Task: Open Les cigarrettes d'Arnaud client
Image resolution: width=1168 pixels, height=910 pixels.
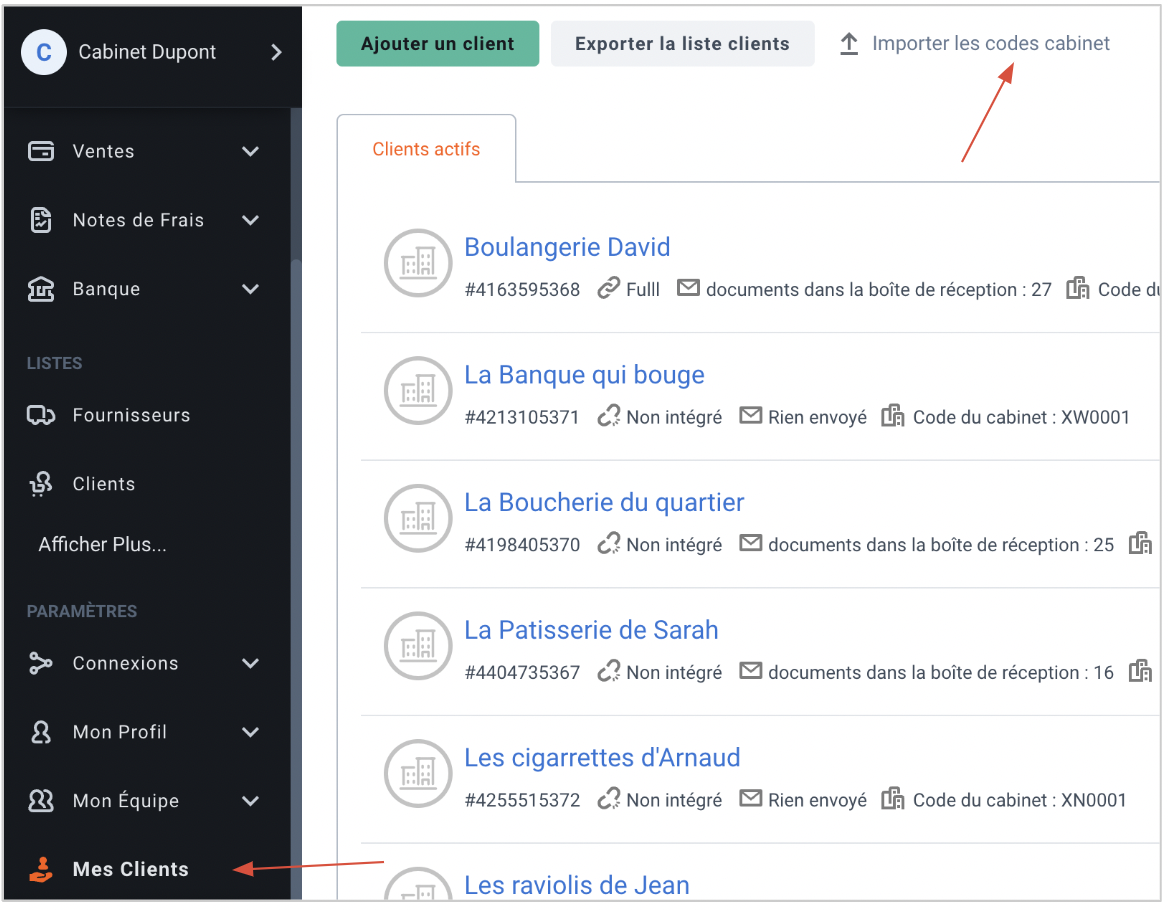Action: point(602,757)
